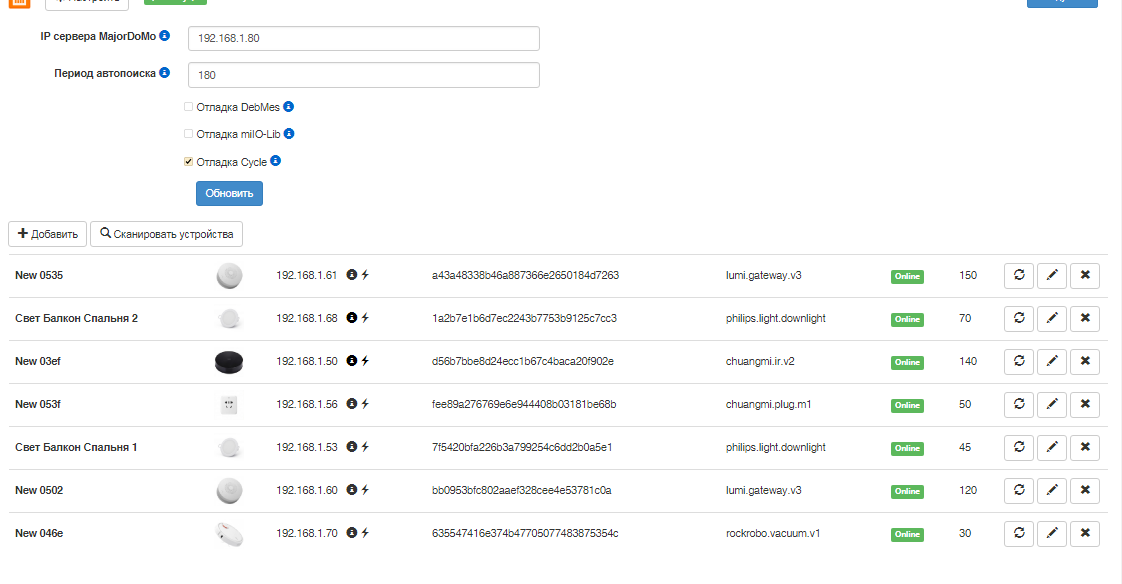This screenshot has width=1122, height=584.
Task: Click info icon beside Отладка miIO-Lib
Action: point(289,134)
